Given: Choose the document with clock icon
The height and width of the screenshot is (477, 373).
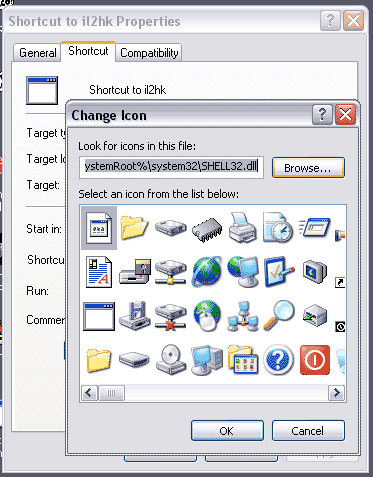Looking at the screenshot, I should pos(278,227).
